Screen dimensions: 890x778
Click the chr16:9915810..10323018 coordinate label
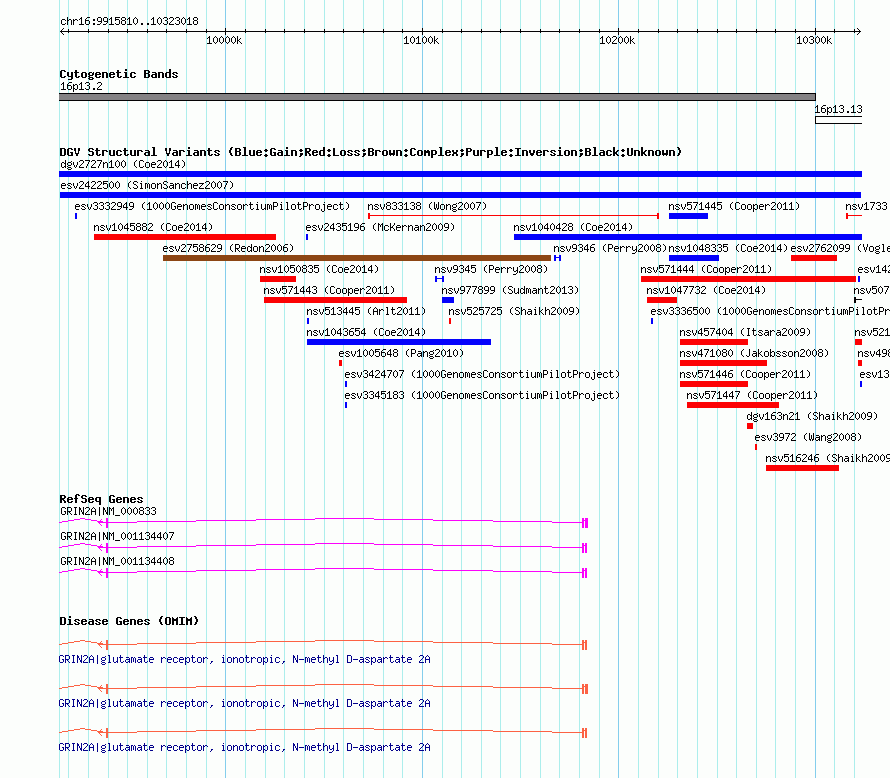[x=129, y=22]
